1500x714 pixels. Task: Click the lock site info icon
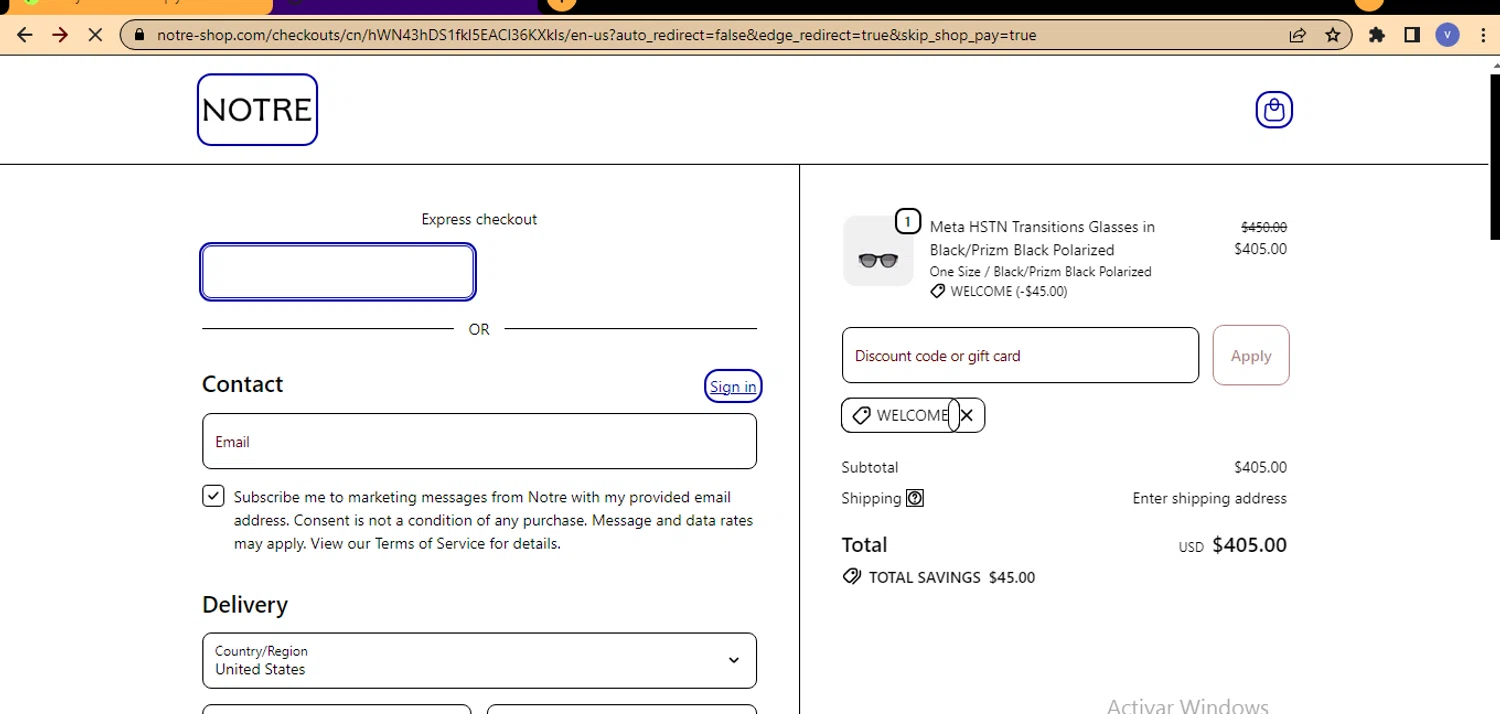(x=139, y=35)
